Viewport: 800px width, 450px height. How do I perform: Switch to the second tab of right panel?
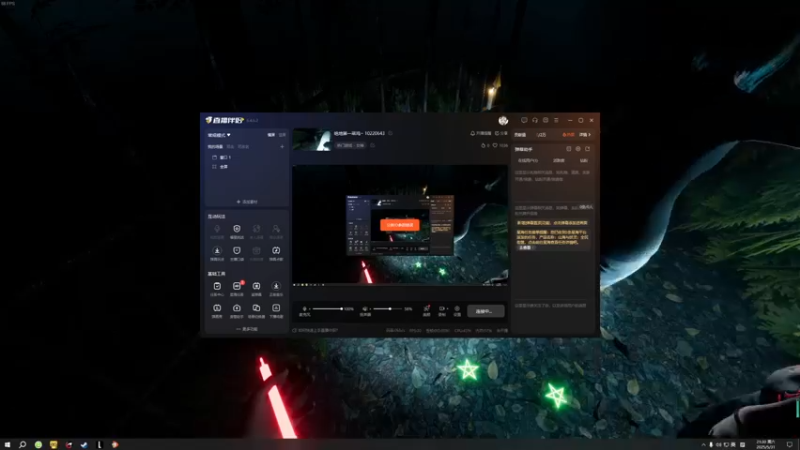541,135
